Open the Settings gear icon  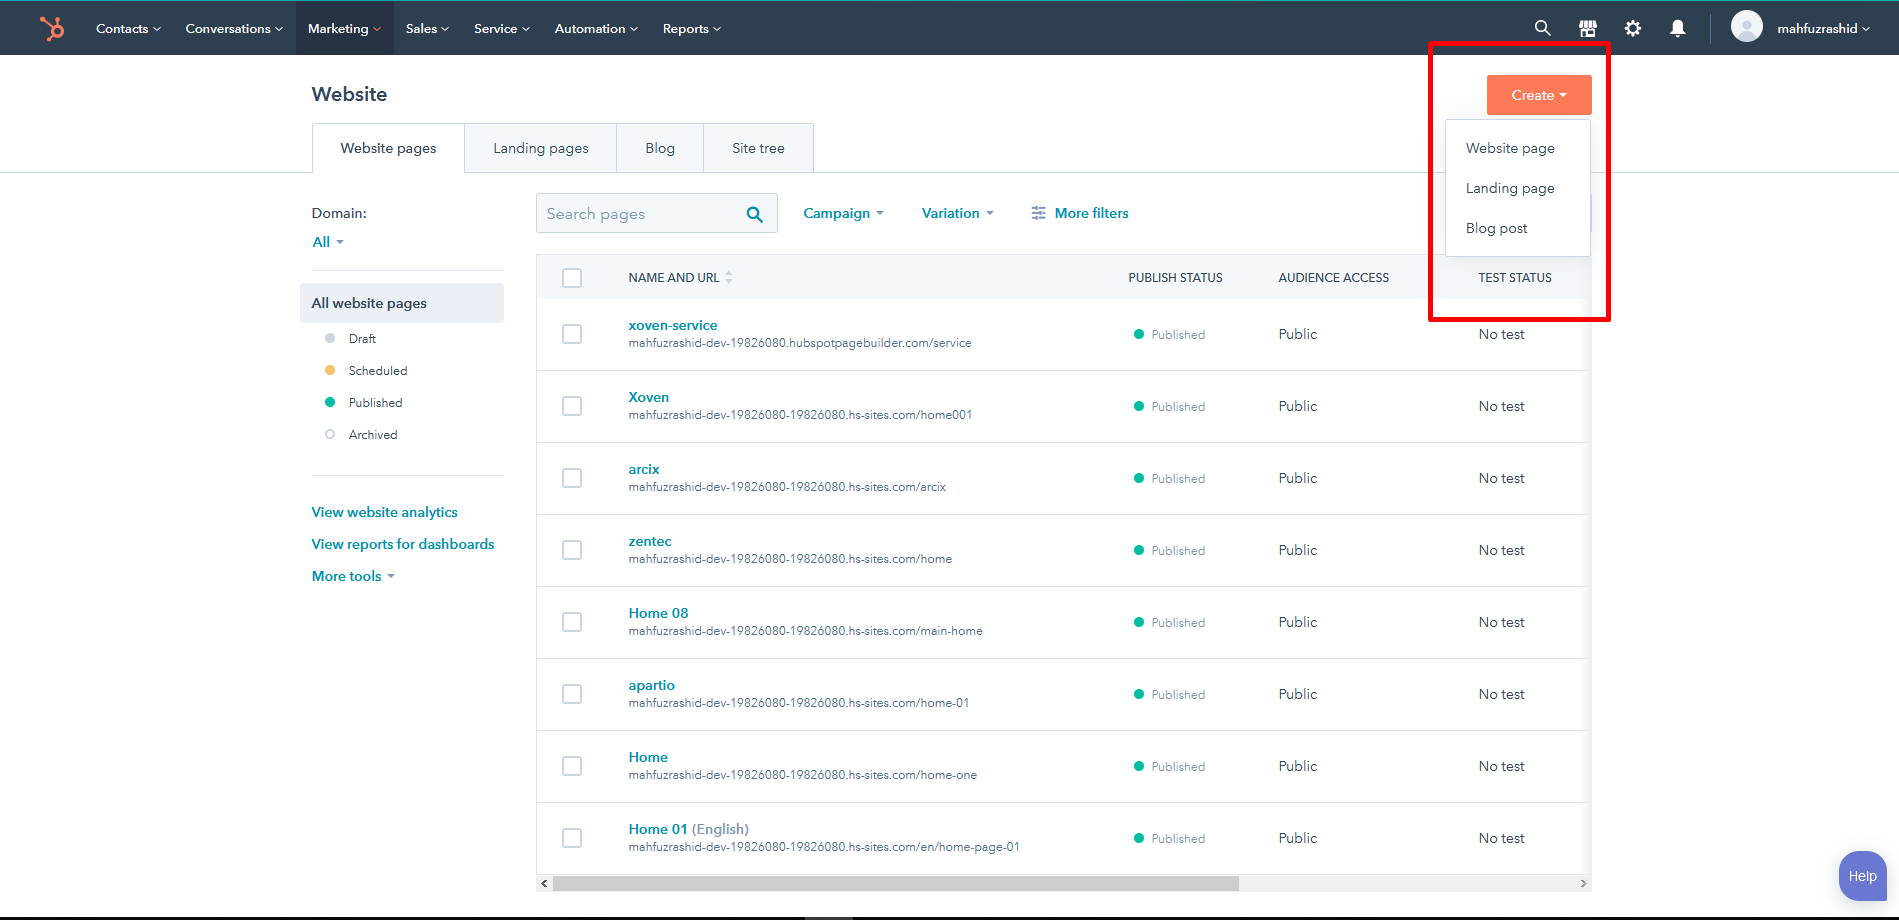[1632, 28]
